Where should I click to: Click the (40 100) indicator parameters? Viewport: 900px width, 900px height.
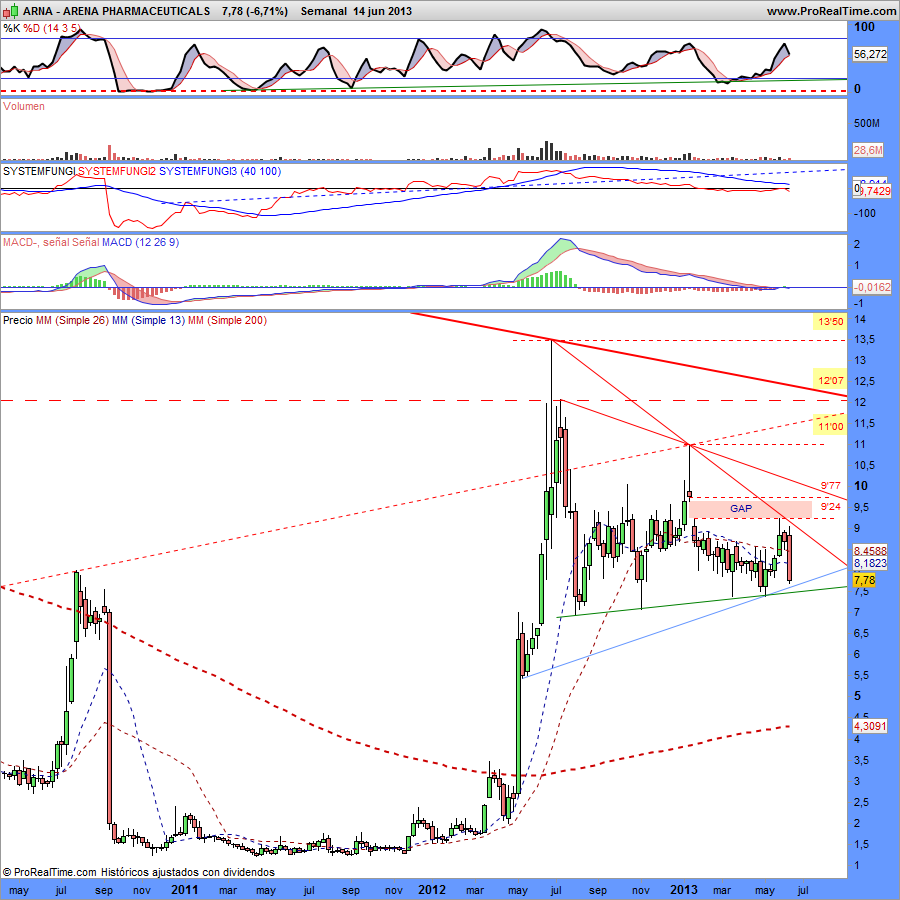(x=261, y=171)
